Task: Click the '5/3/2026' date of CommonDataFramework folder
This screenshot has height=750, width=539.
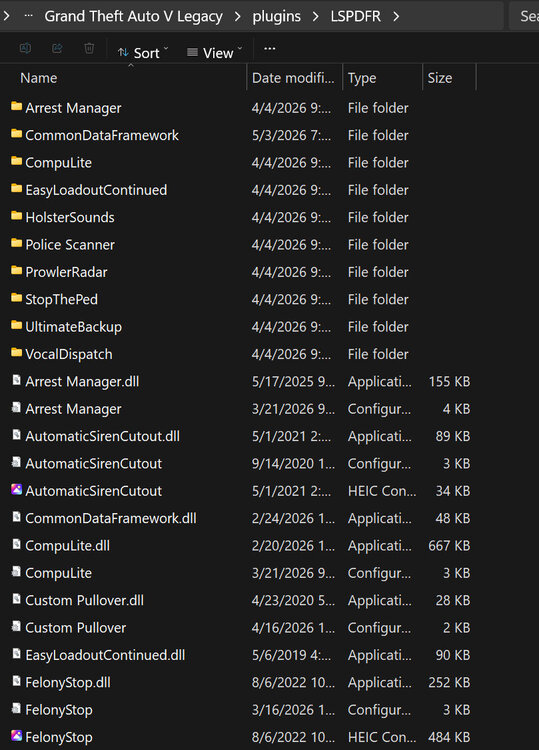Action: click(291, 135)
